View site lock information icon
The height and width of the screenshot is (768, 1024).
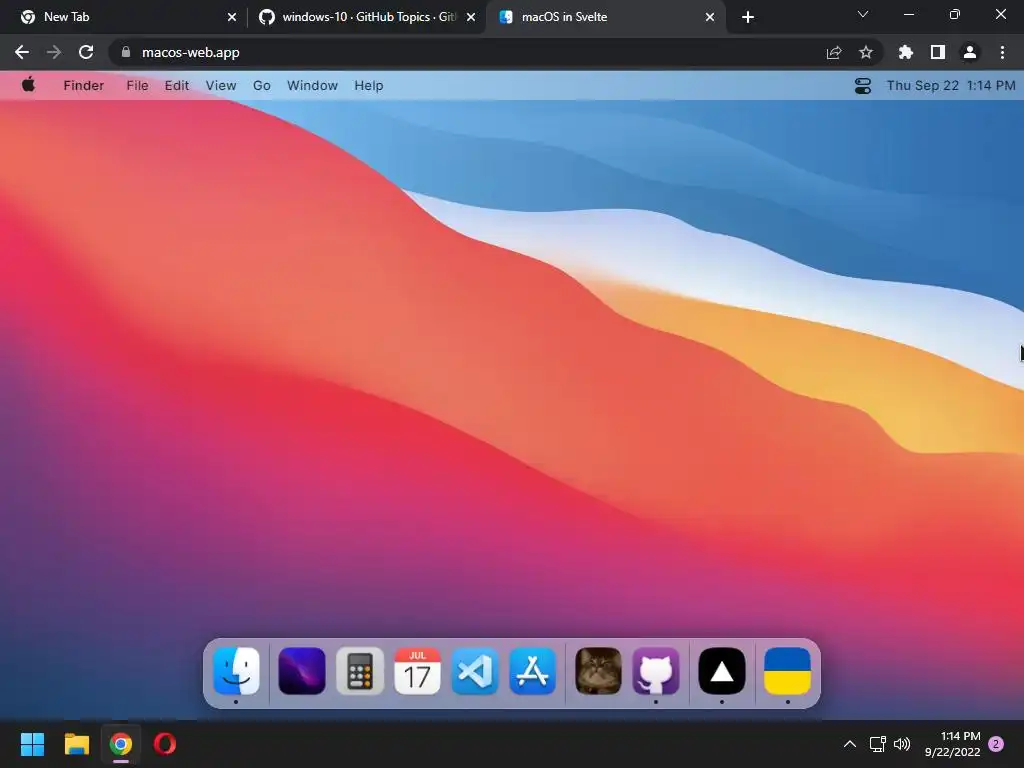click(x=126, y=52)
